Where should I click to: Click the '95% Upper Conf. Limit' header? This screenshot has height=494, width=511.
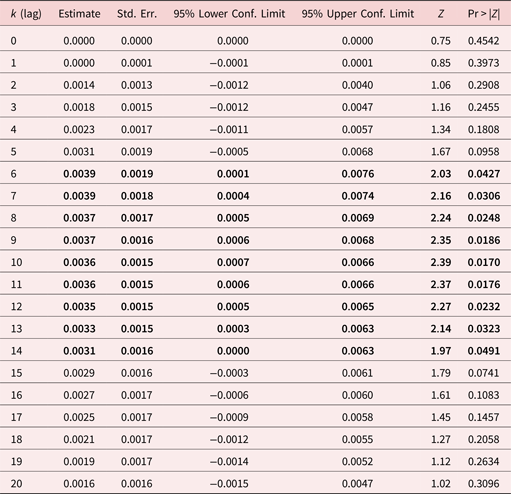[x=358, y=14]
